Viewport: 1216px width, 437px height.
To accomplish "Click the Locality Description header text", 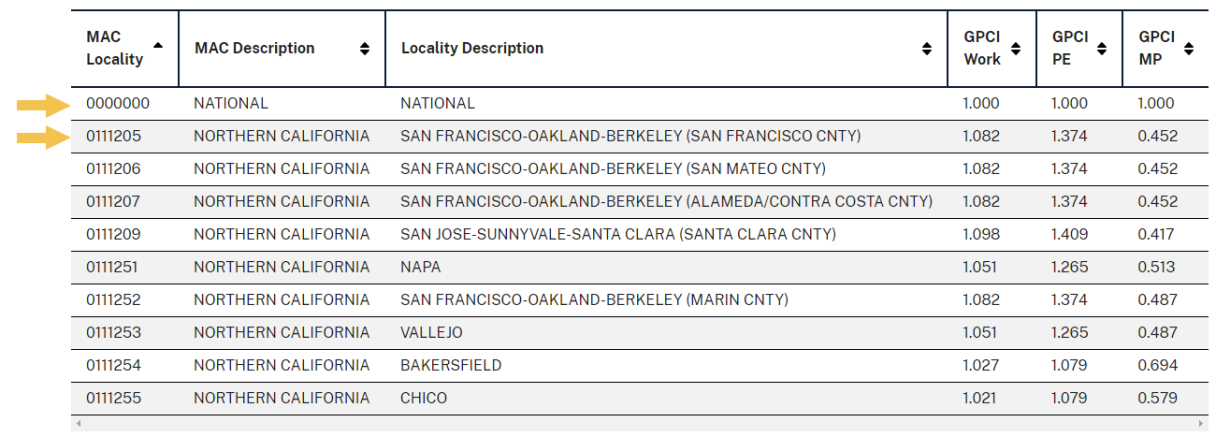I will pyautogui.click(x=472, y=48).
